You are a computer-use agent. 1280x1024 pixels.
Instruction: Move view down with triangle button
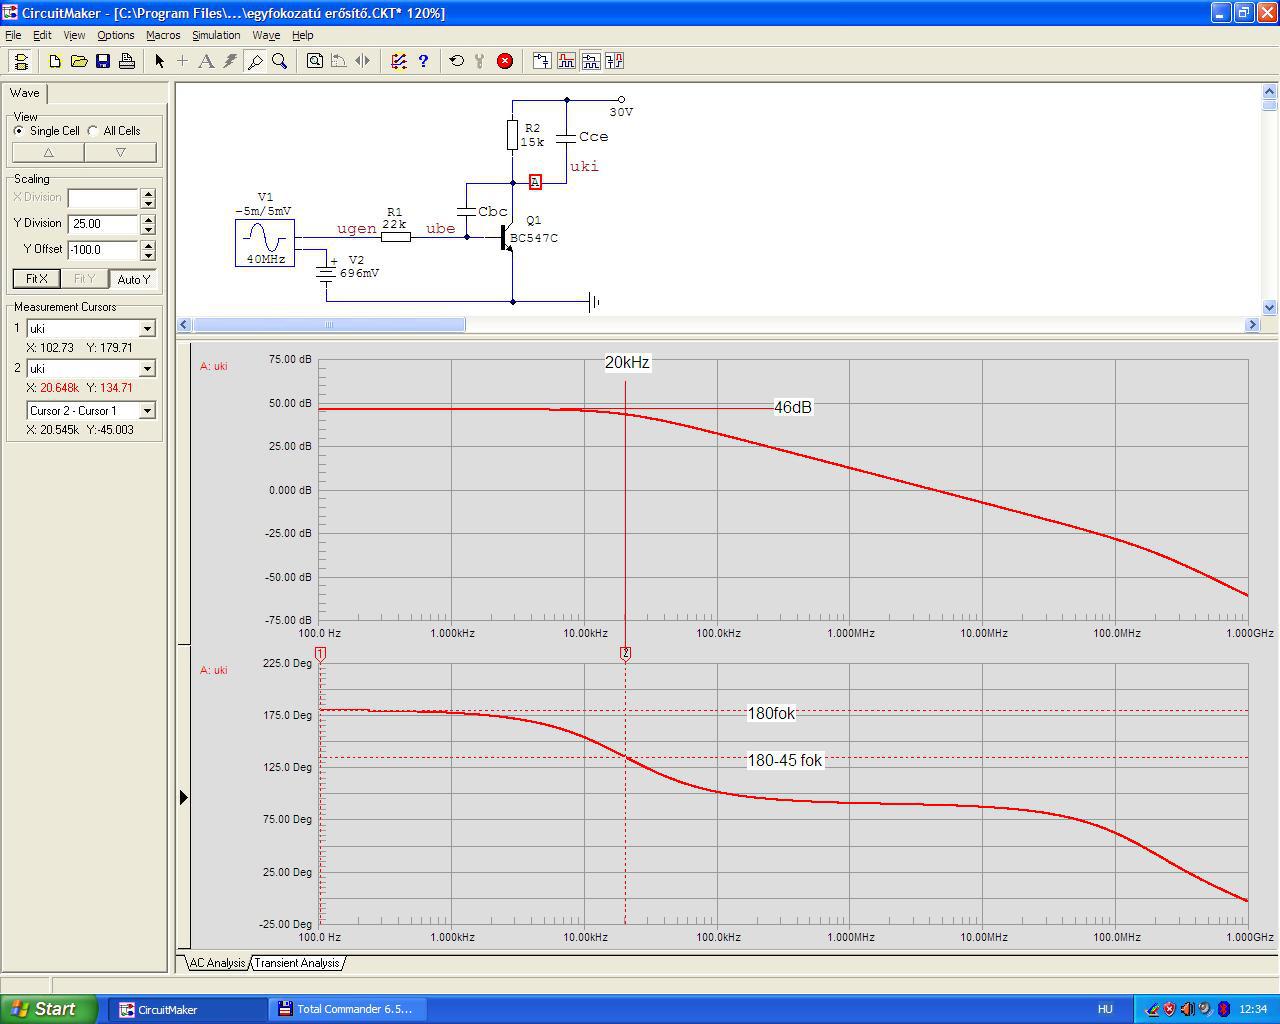(x=120, y=153)
